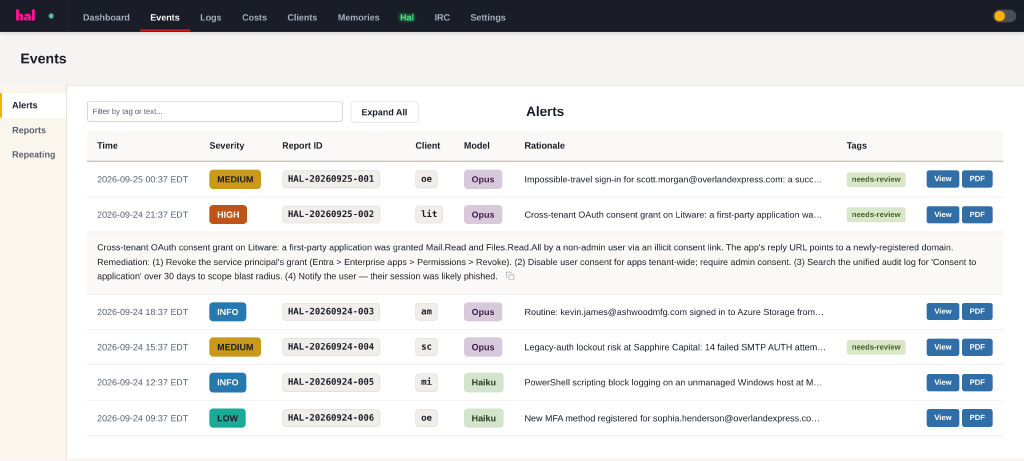This screenshot has width=1024, height=461.
Task: Click the Time column header
Action: click(x=107, y=146)
